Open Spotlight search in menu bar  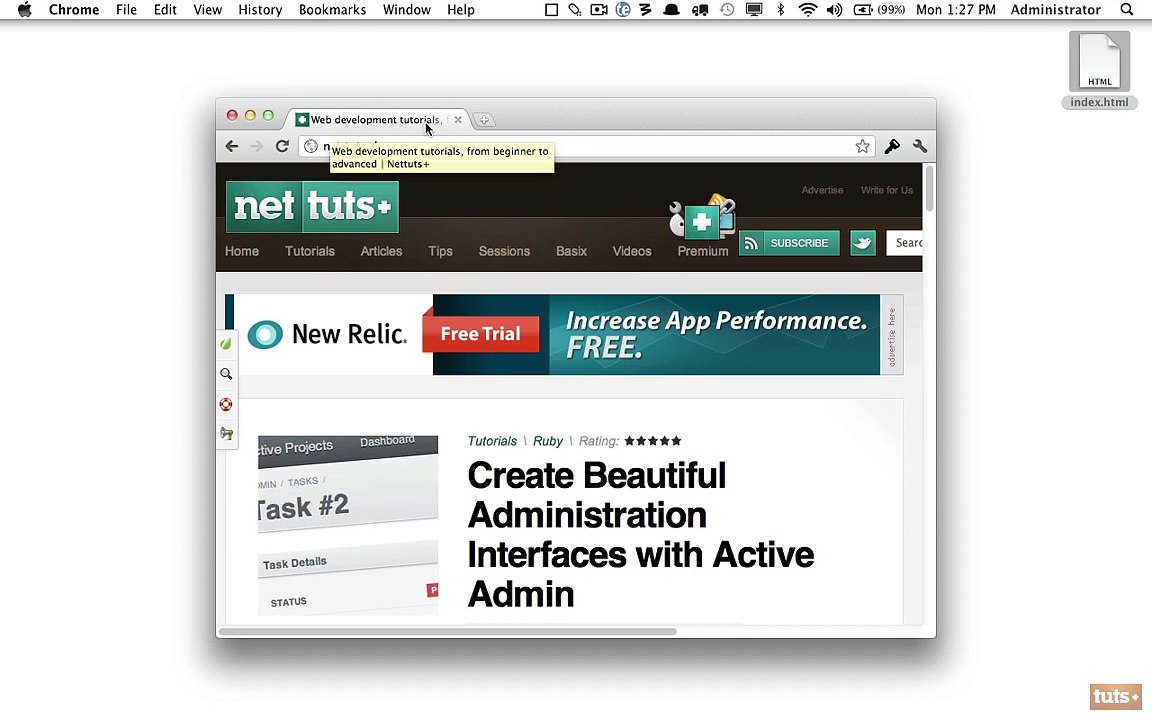pyautogui.click(x=1126, y=10)
